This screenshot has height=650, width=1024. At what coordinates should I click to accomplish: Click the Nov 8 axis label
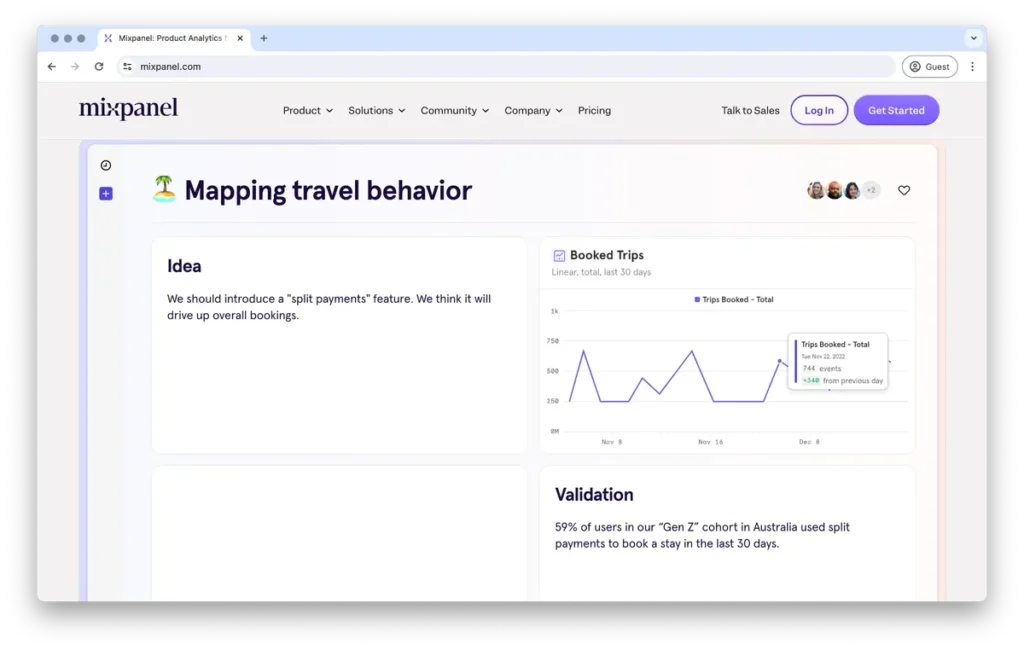click(x=612, y=442)
